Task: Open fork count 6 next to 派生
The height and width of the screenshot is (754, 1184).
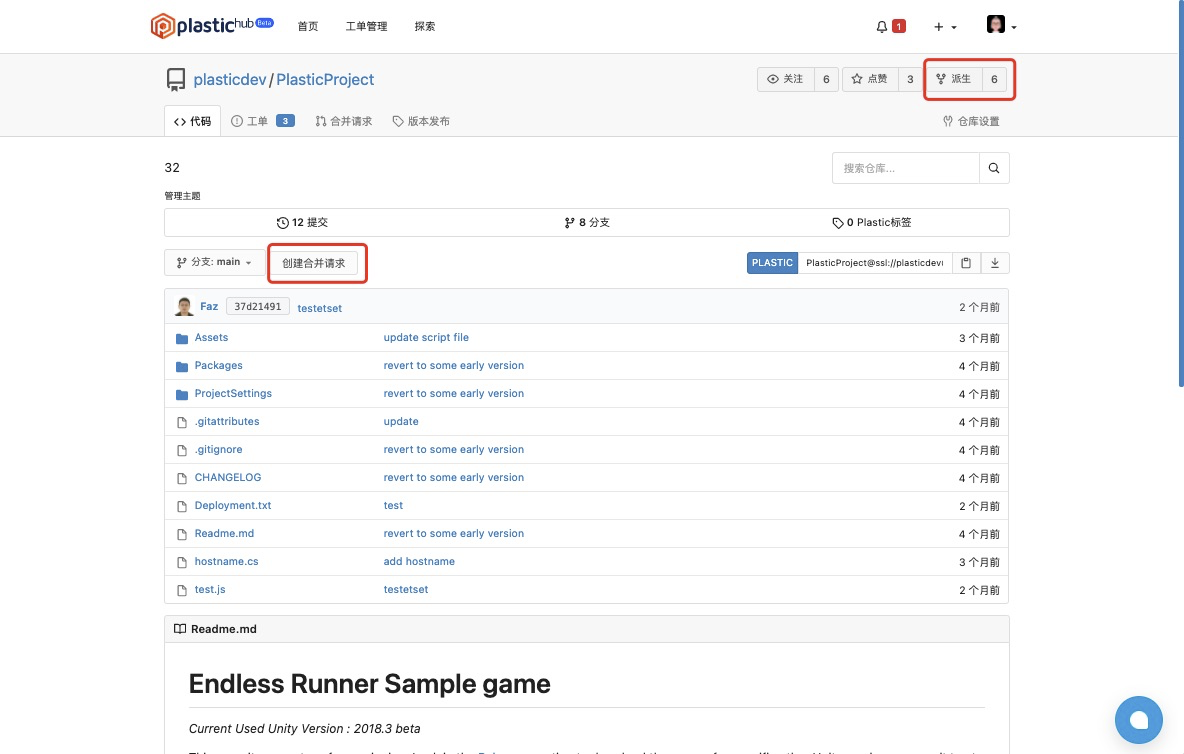Action: [994, 79]
